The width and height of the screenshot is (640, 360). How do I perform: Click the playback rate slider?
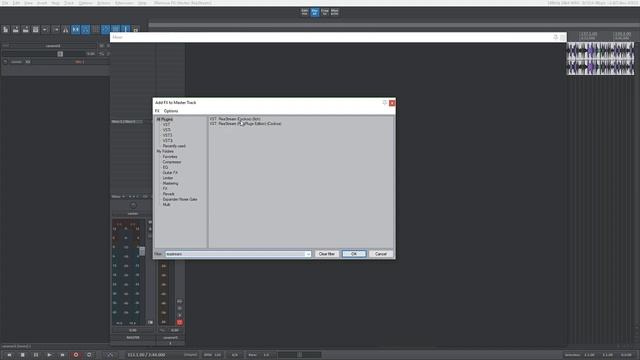tap(300, 355)
